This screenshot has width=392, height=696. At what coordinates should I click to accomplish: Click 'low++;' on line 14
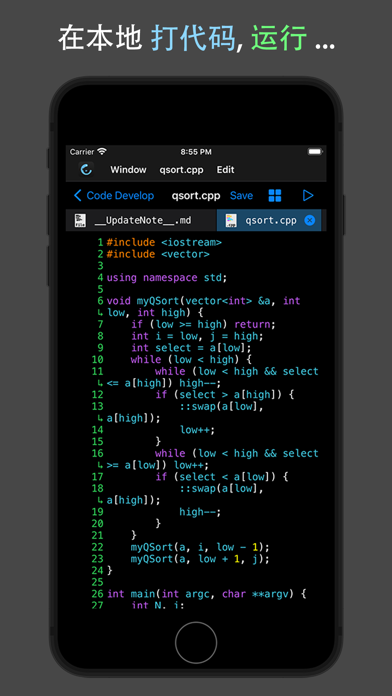pos(198,430)
